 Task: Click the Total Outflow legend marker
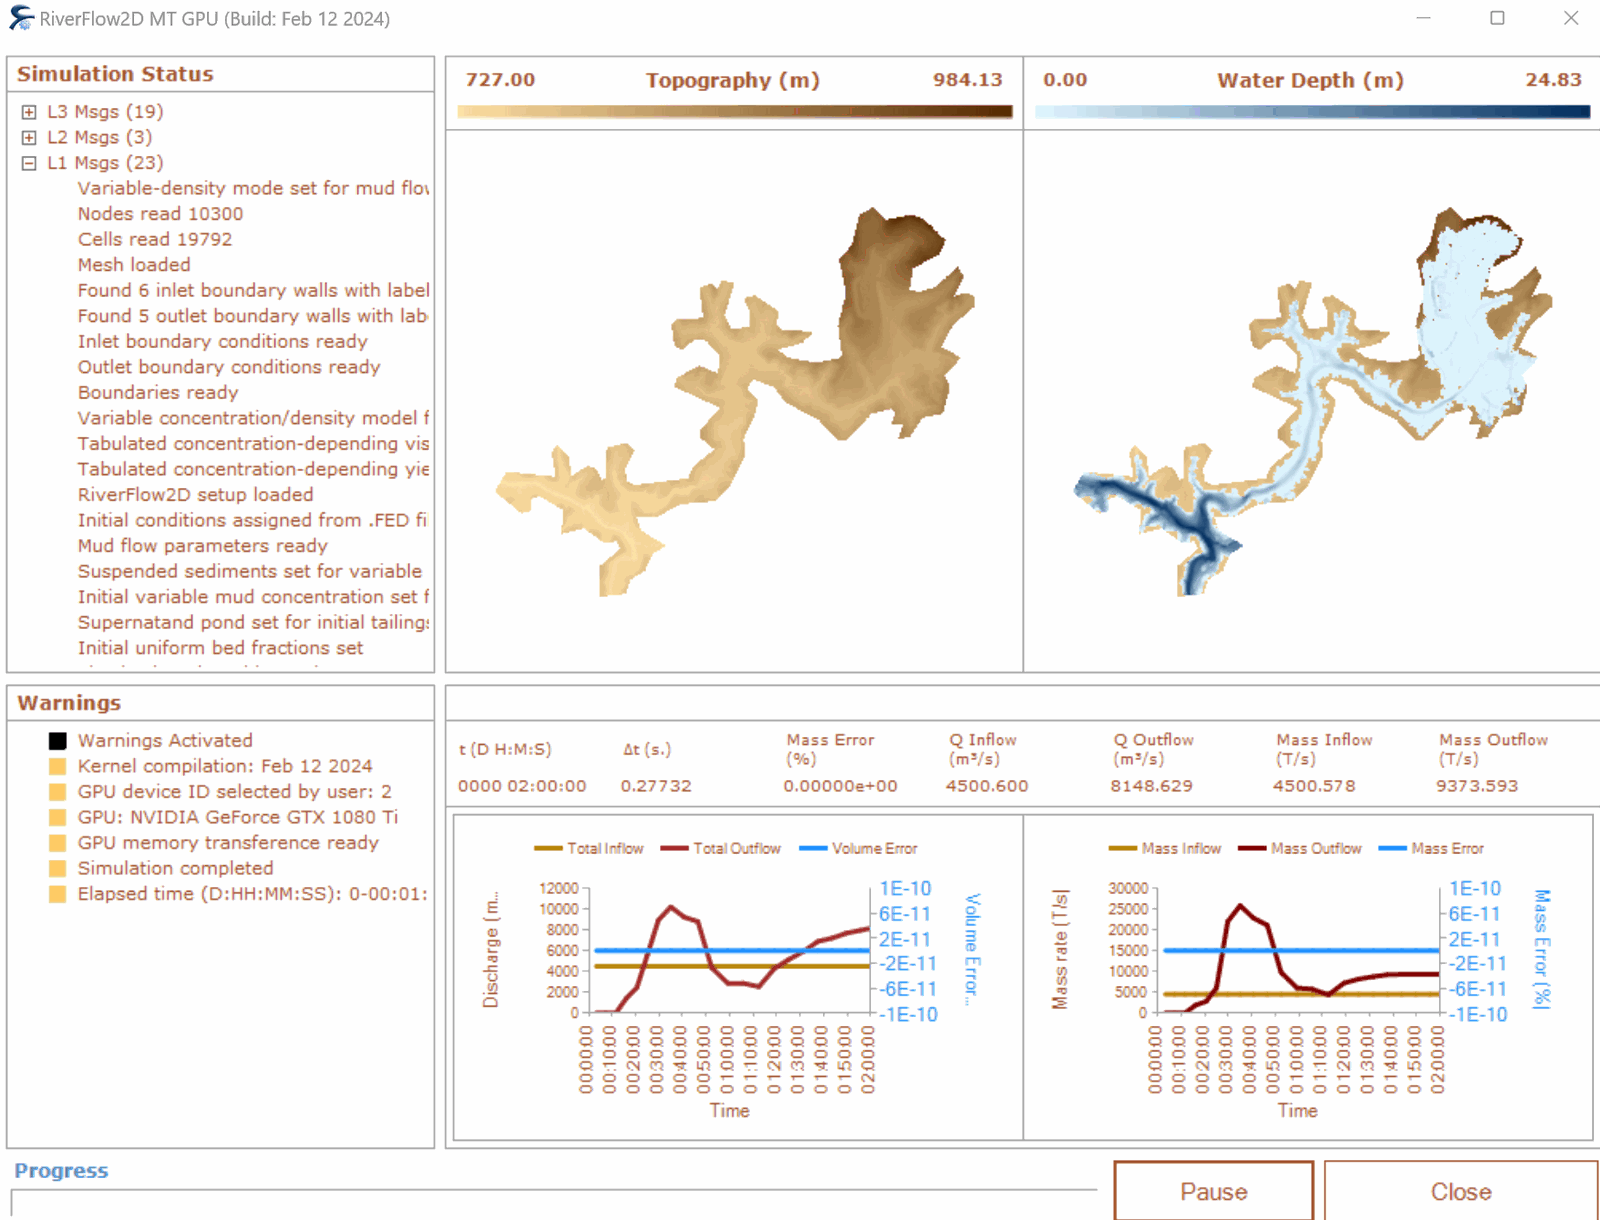[x=674, y=848]
